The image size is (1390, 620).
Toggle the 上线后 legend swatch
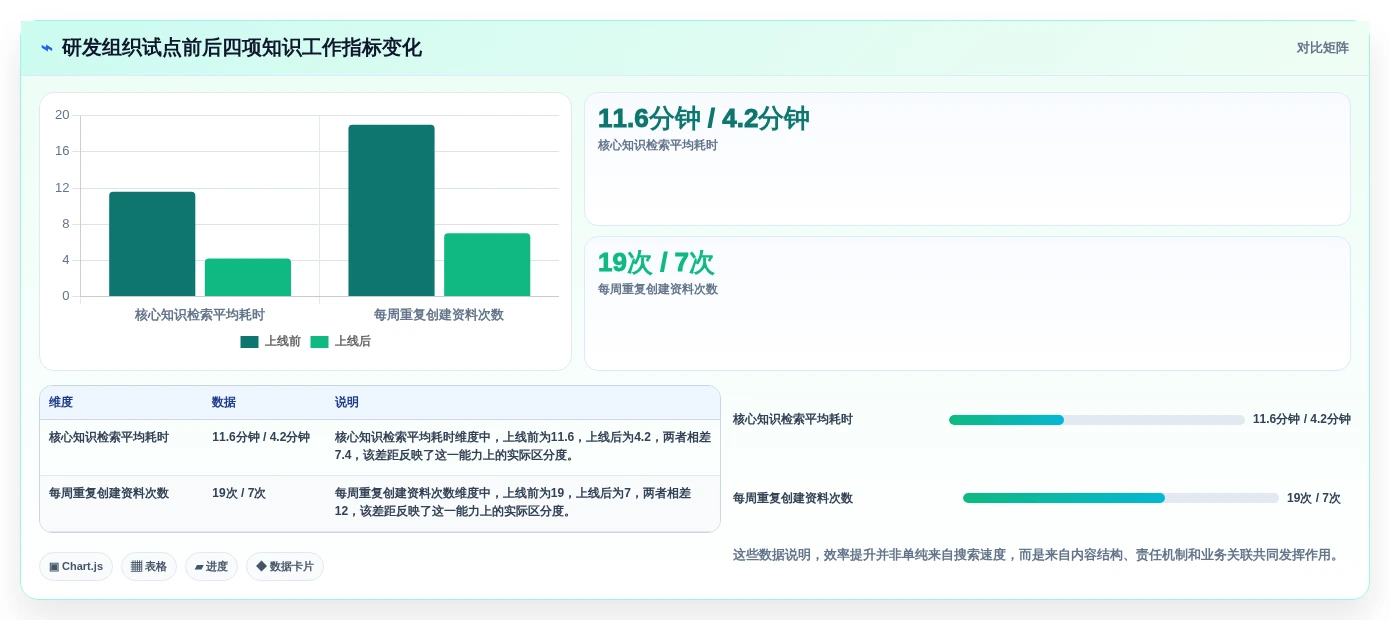pos(319,342)
